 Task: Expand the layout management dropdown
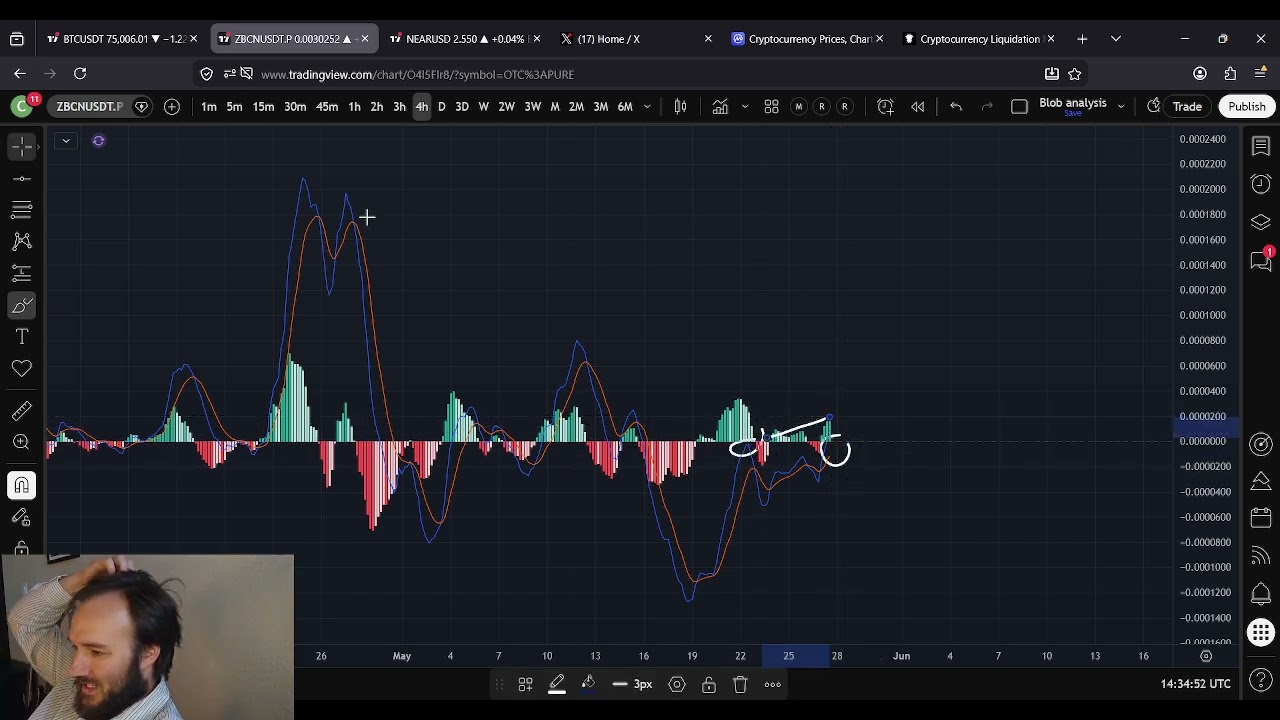click(1121, 107)
